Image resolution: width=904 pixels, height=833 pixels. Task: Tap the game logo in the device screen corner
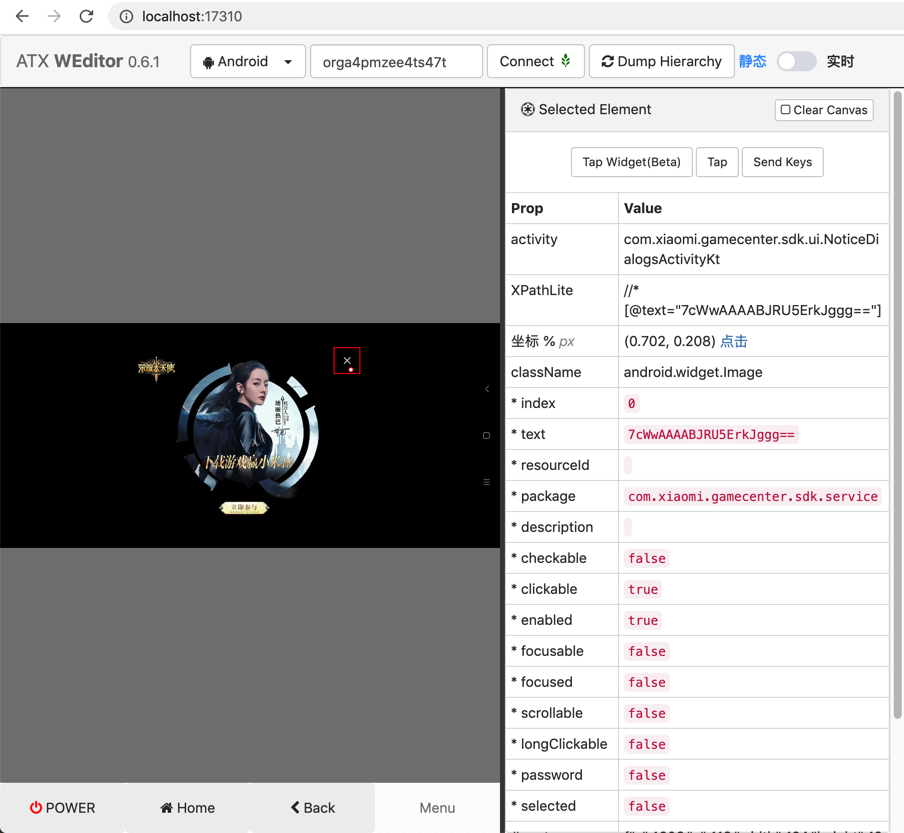pos(156,368)
